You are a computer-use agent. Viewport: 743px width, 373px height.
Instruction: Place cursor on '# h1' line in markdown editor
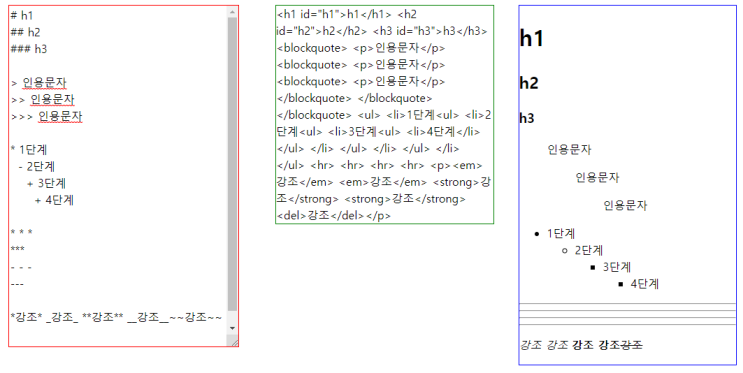click(x=22, y=15)
